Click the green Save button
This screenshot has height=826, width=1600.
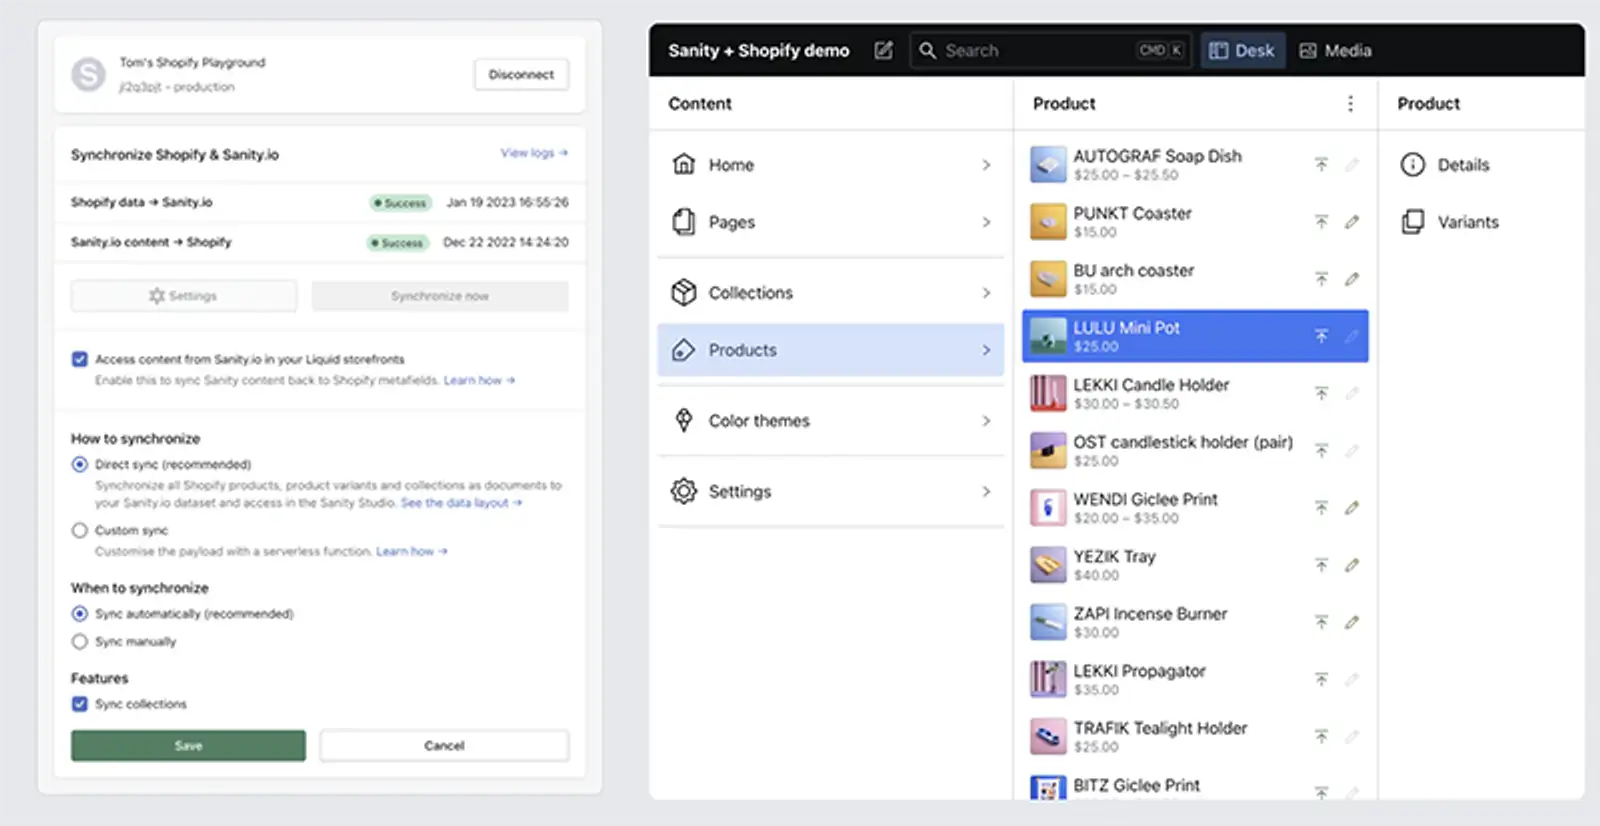point(188,745)
